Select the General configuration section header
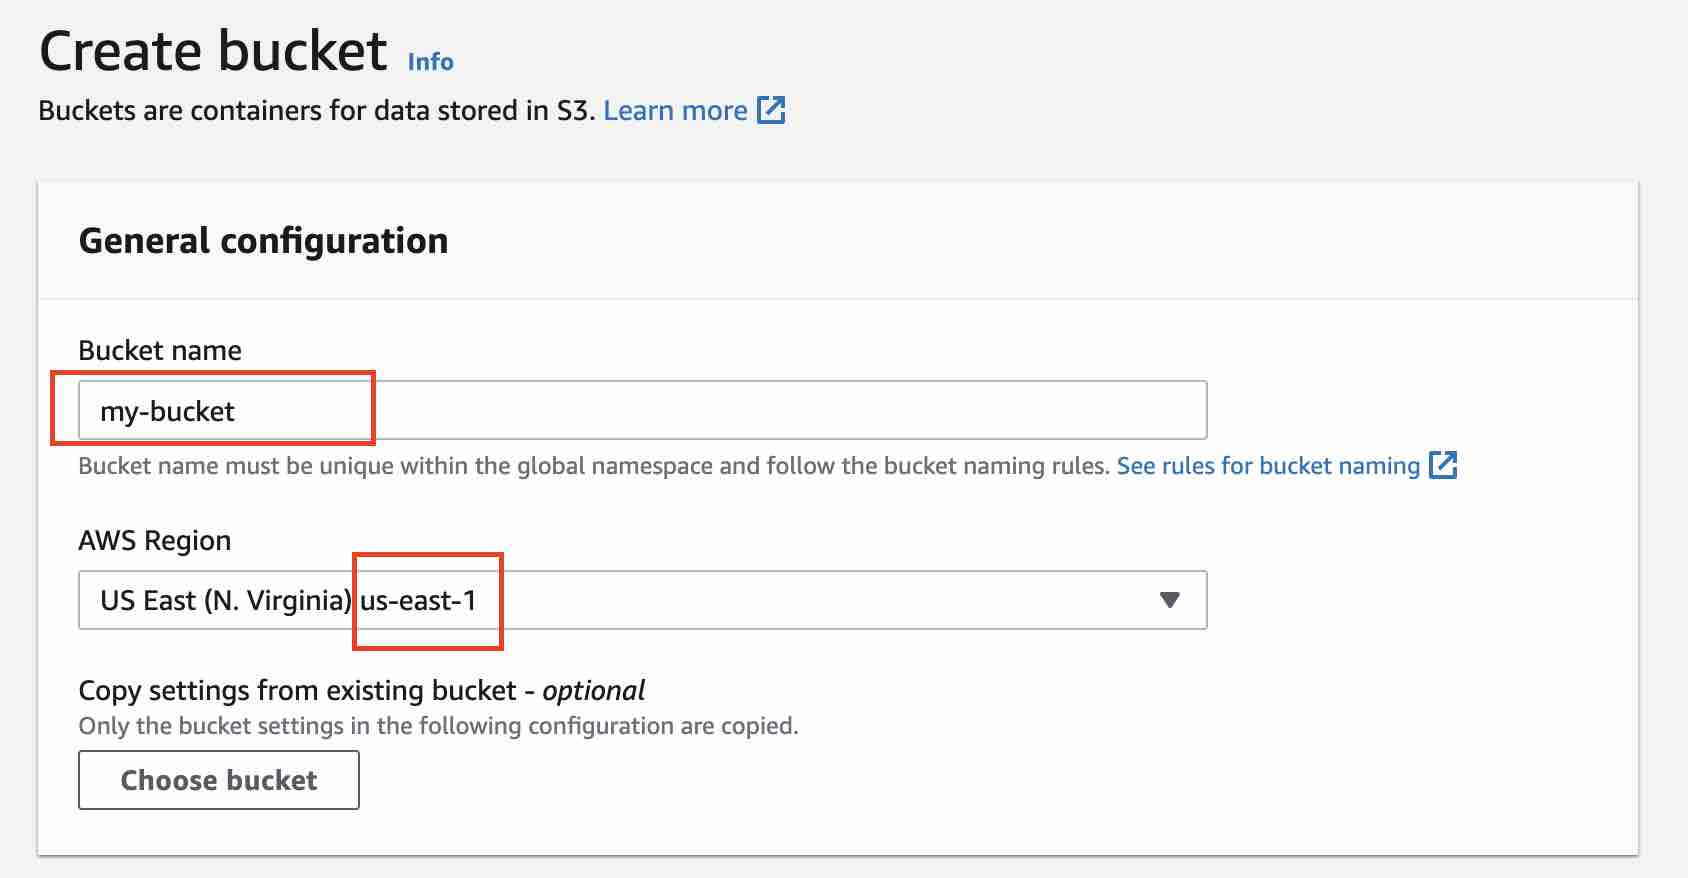The height and width of the screenshot is (878, 1688). (x=263, y=241)
